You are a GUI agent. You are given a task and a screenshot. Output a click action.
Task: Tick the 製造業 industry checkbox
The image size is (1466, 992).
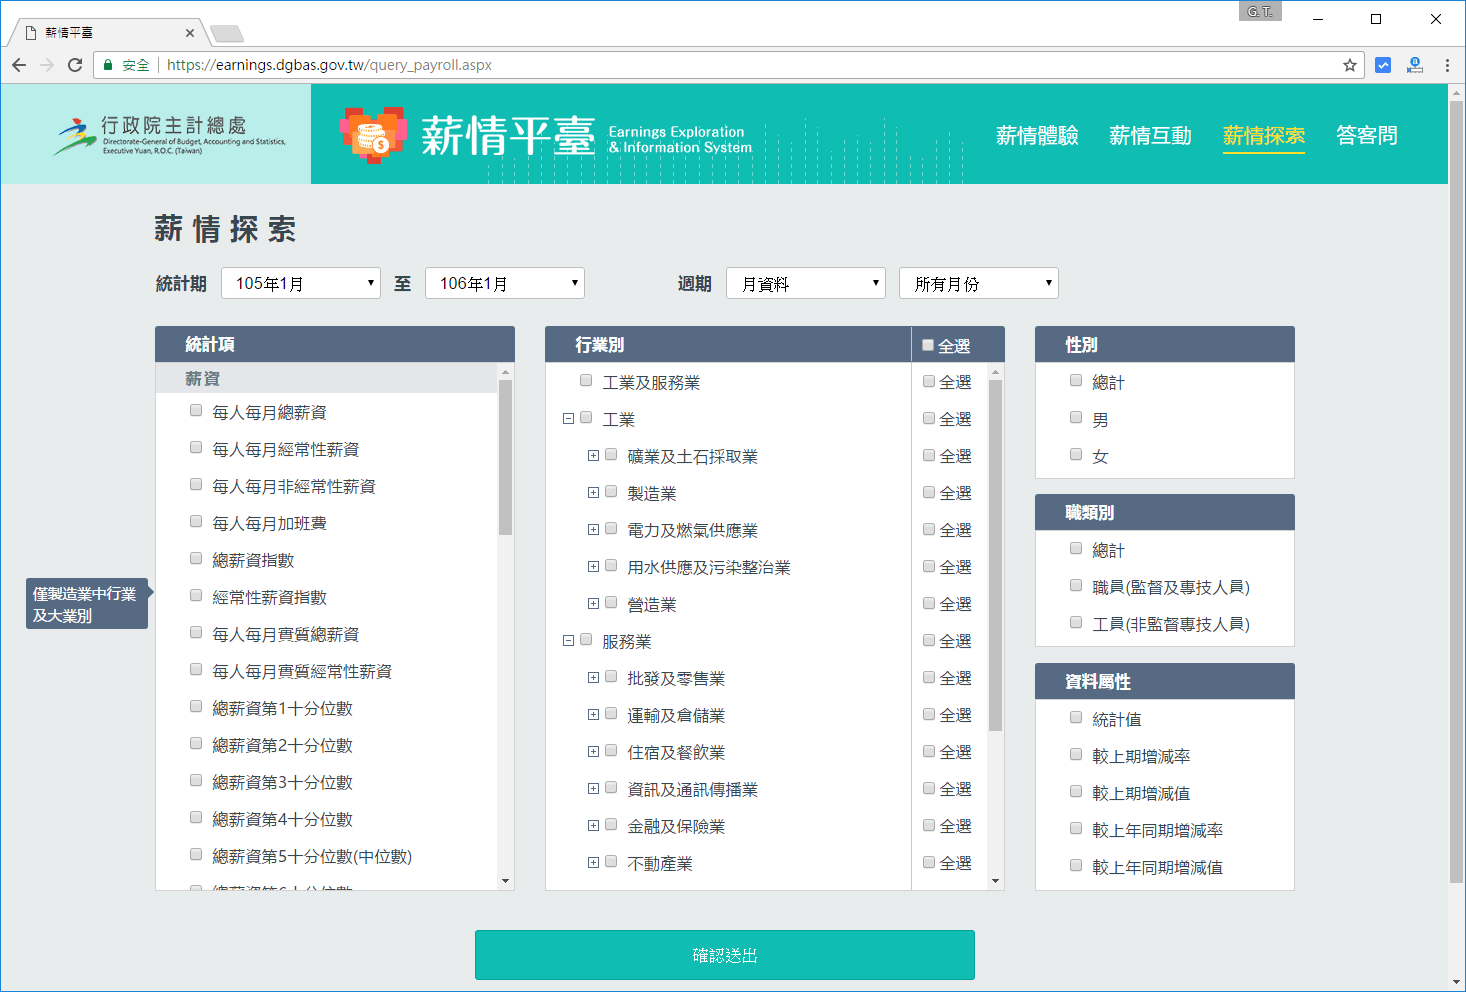611,492
